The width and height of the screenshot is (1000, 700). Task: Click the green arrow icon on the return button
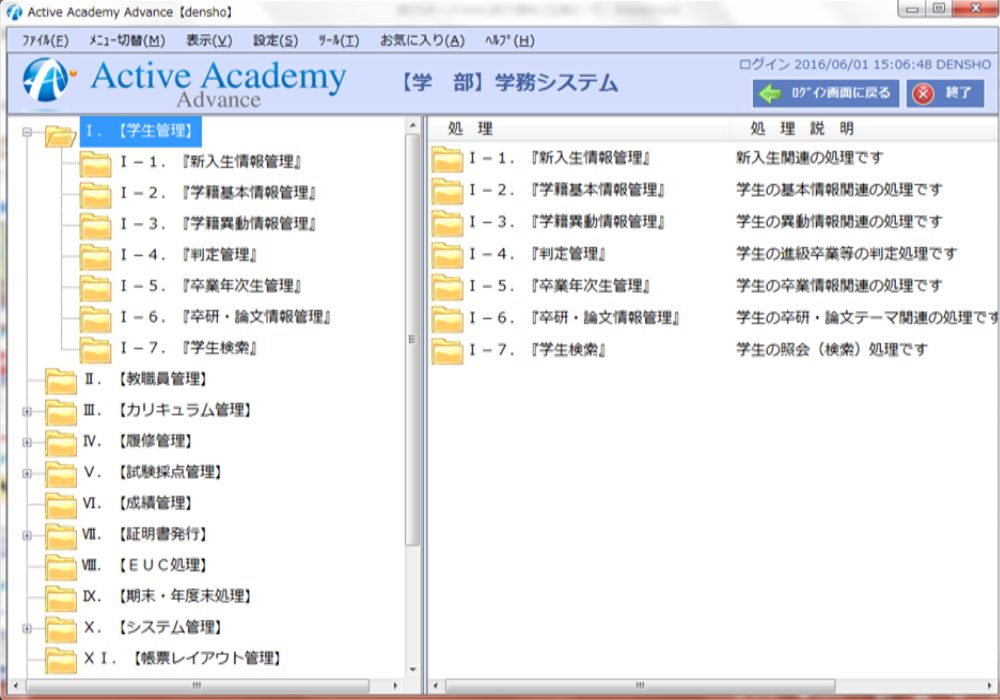[x=768, y=93]
